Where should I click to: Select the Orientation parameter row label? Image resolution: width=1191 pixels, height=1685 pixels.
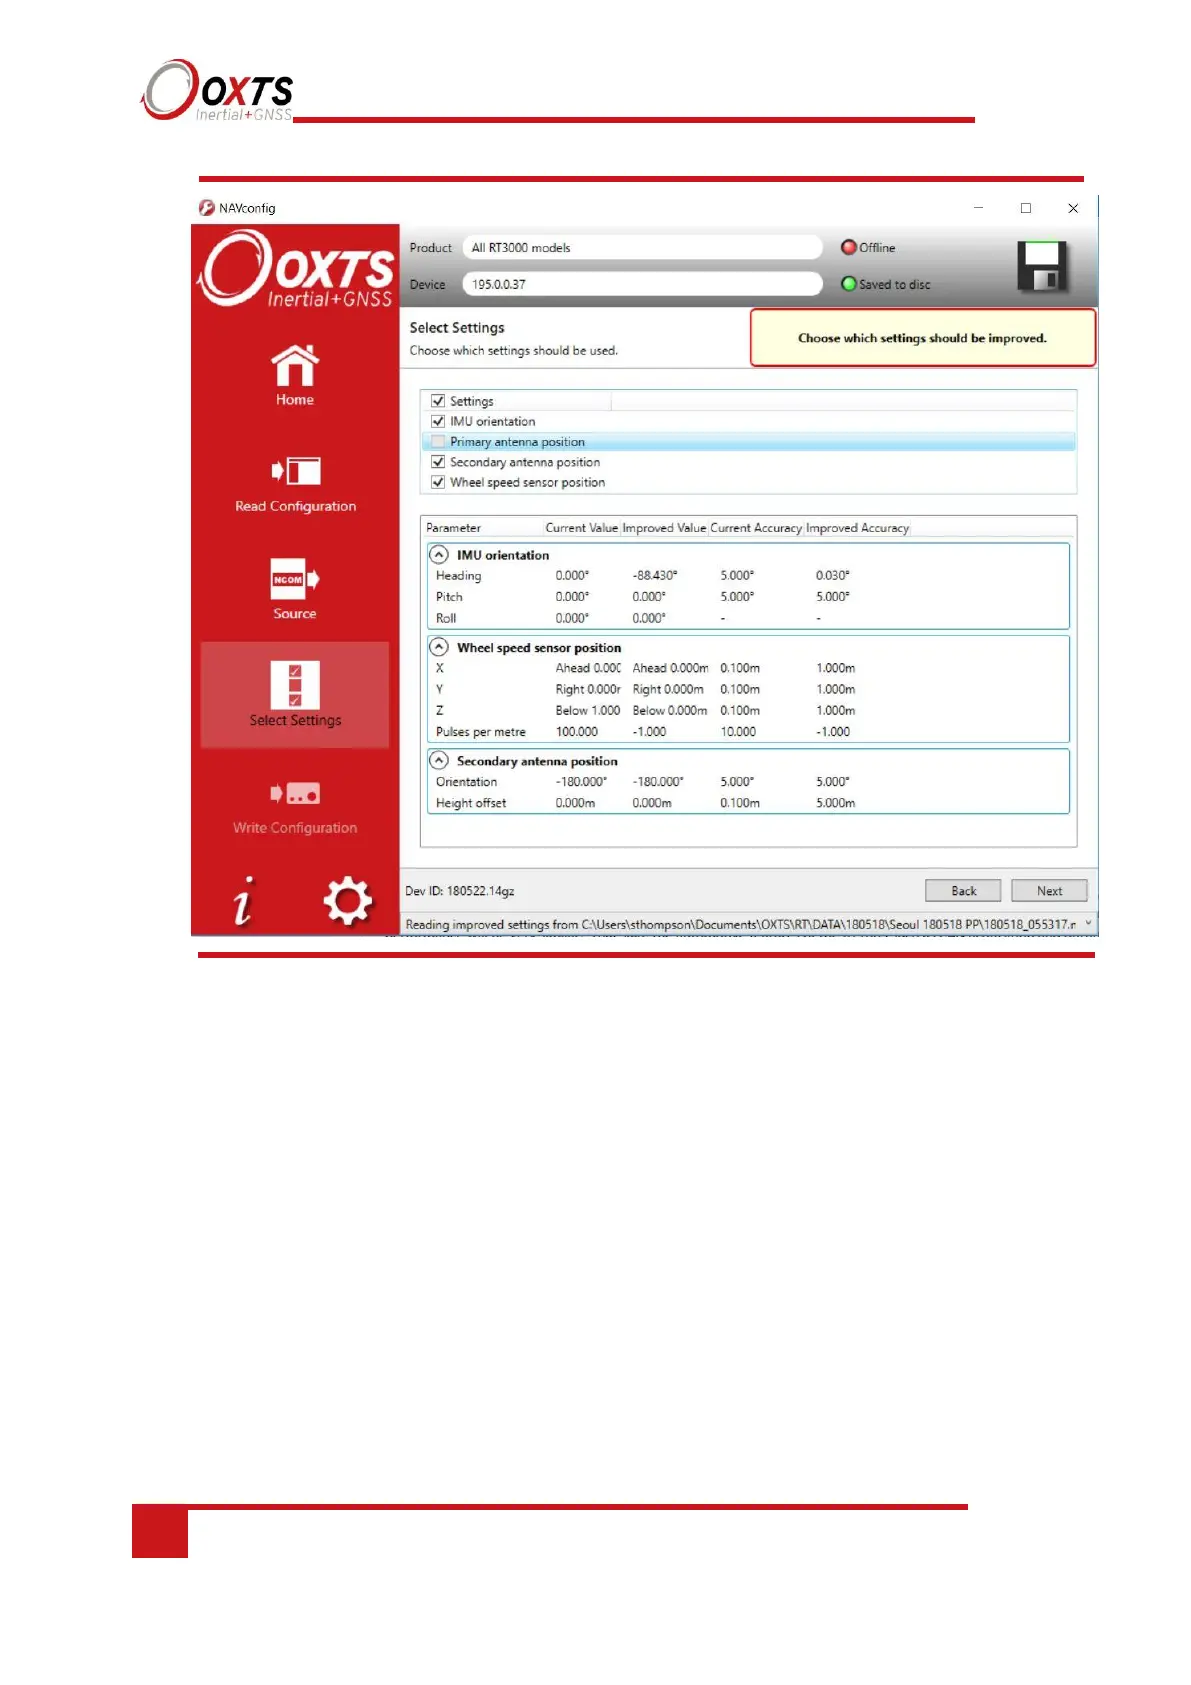click(466, 782)
